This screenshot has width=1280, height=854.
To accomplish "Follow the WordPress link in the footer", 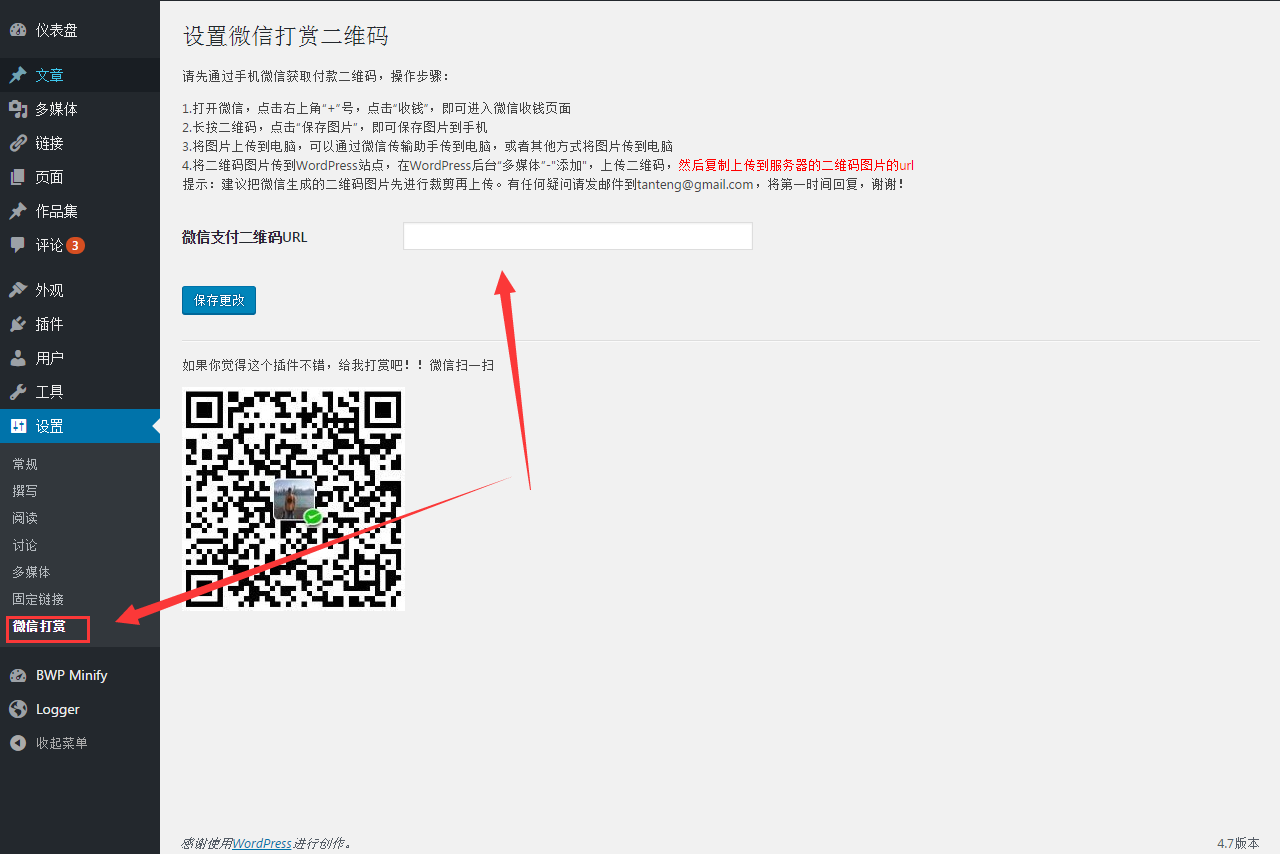I will [262, 843].
